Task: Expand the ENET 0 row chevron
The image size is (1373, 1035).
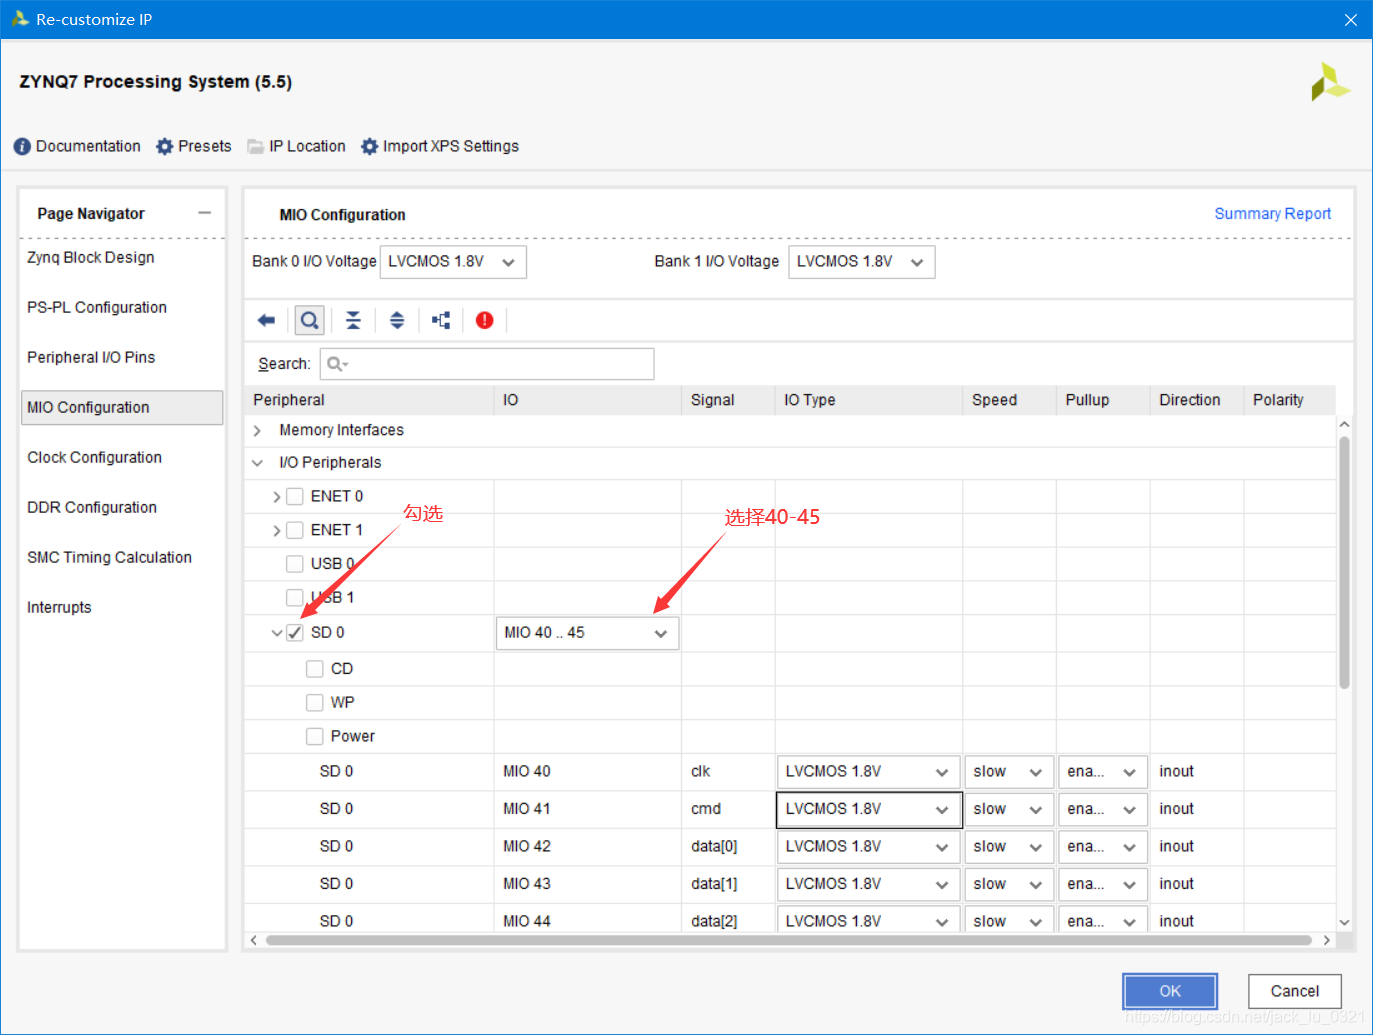Action: (x=277, y=497)
